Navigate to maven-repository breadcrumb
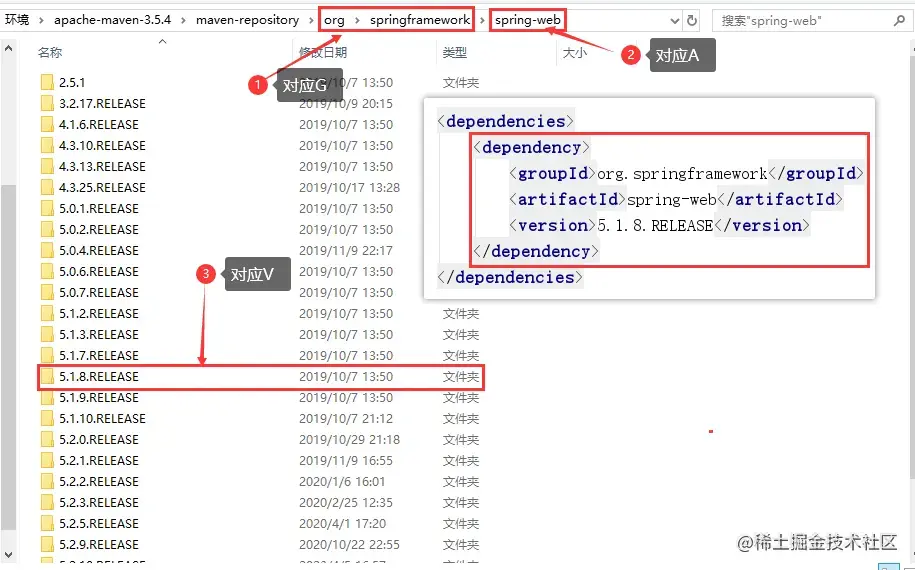This screenshot has width=915, height=570. click(x=247, y=20)
